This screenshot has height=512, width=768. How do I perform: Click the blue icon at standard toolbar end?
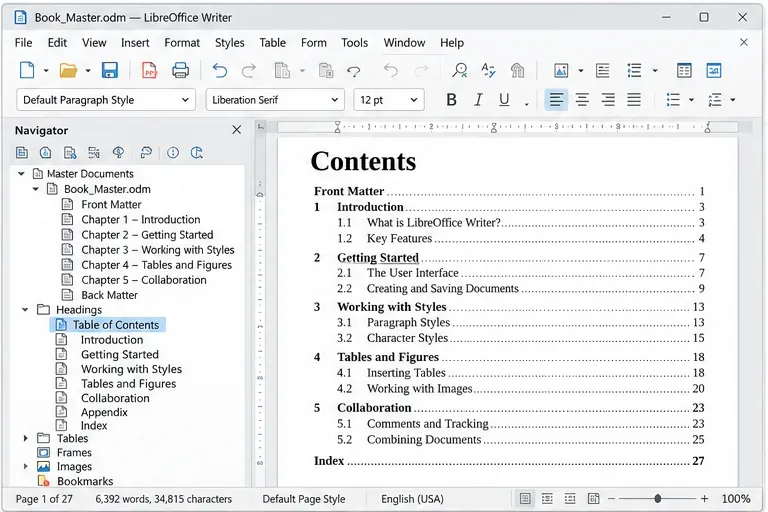[x=714, y=71]
